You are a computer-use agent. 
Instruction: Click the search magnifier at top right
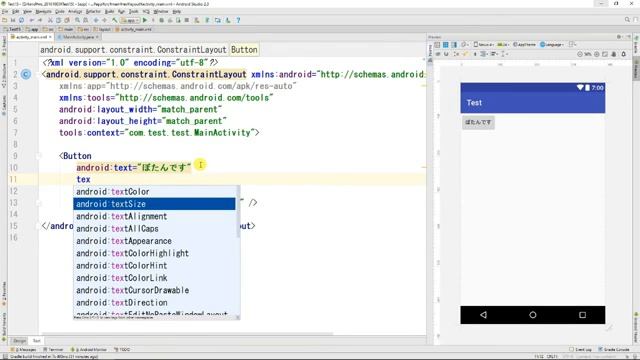pos(627,20)
